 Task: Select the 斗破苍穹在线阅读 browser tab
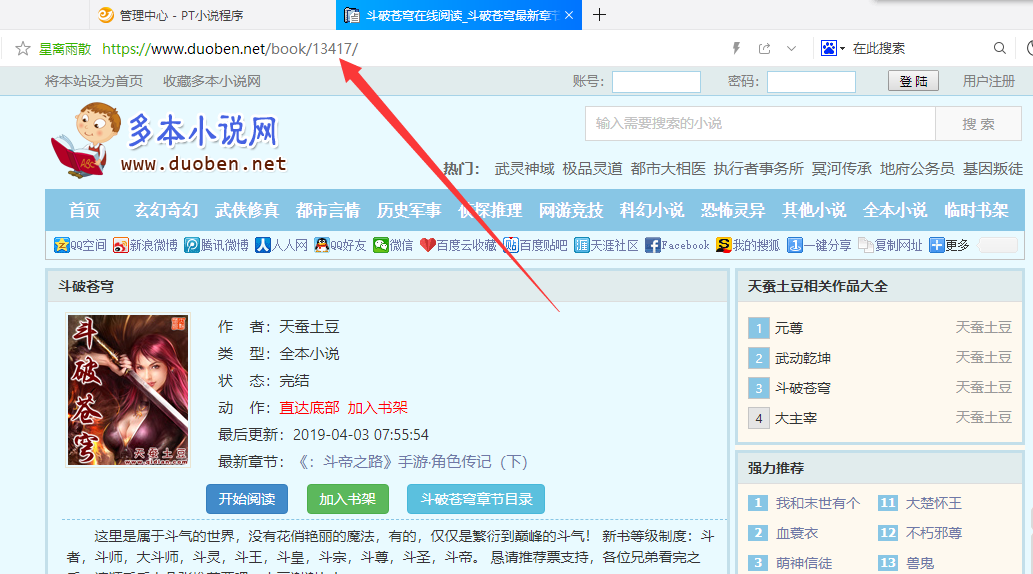pyautogui.click(x=459, y=15)
